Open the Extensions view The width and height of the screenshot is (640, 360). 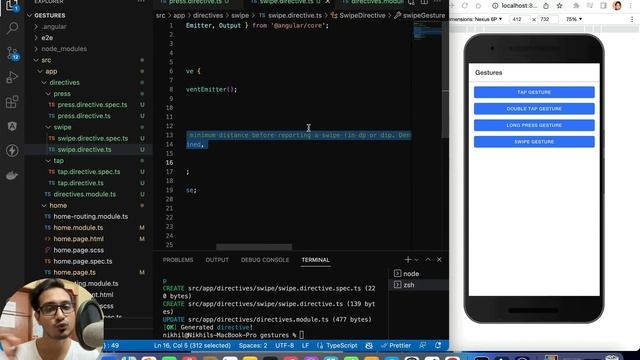pos(12,102)
